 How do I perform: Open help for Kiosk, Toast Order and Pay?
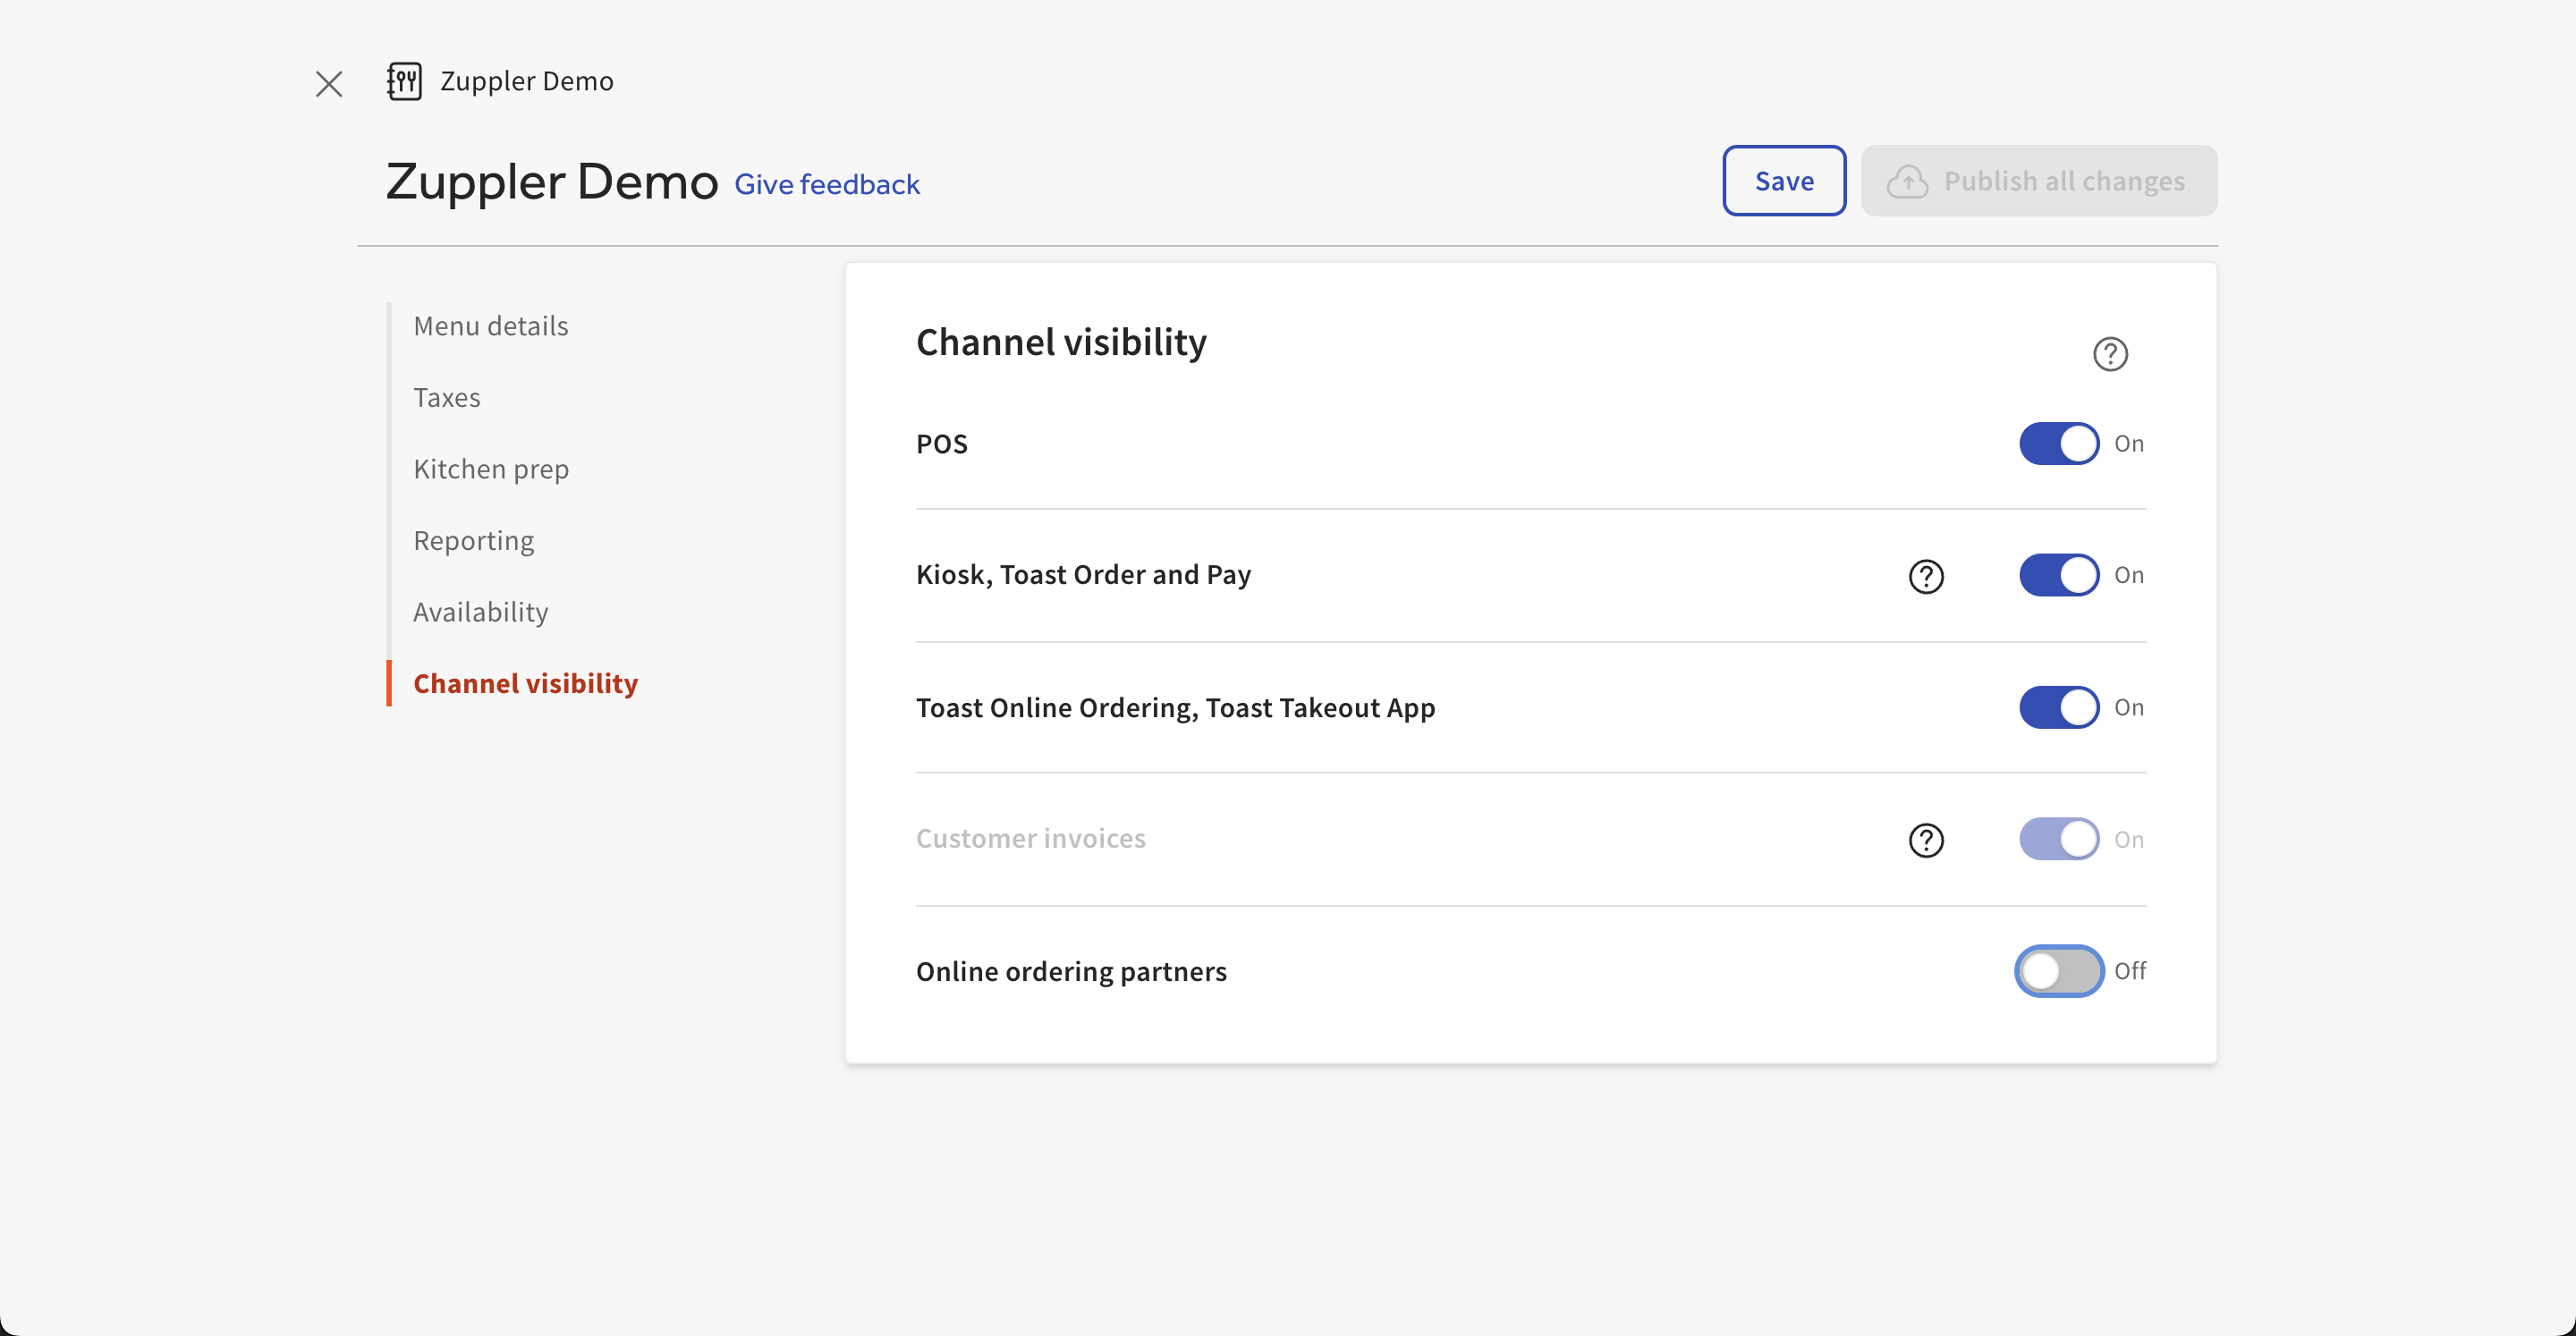(1926, 576)
